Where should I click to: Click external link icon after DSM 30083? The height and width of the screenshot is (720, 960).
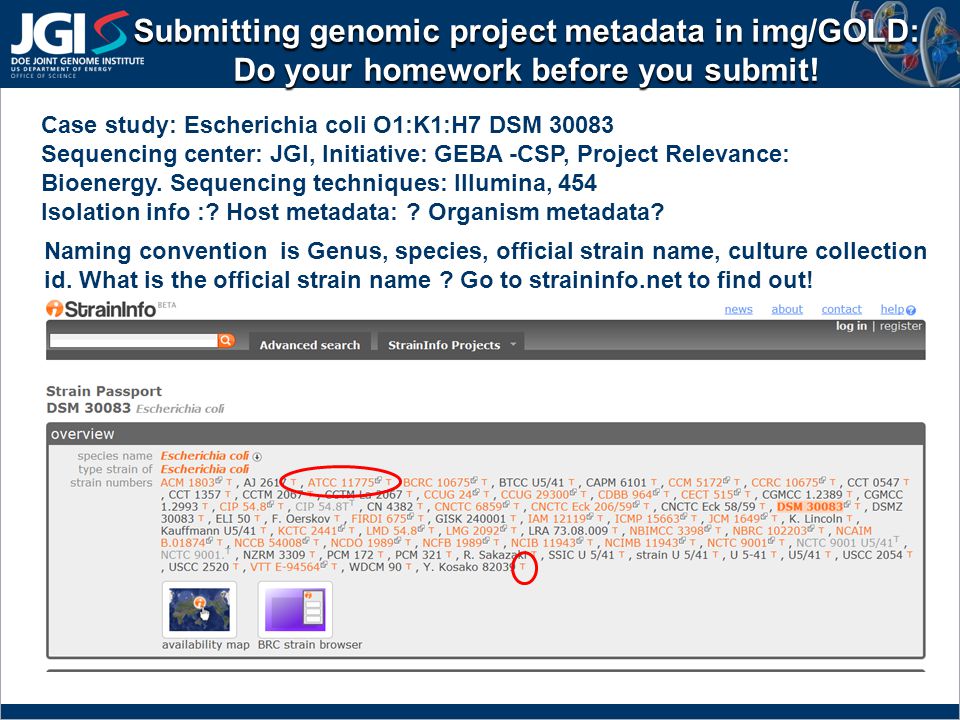(x=847, y=505)
